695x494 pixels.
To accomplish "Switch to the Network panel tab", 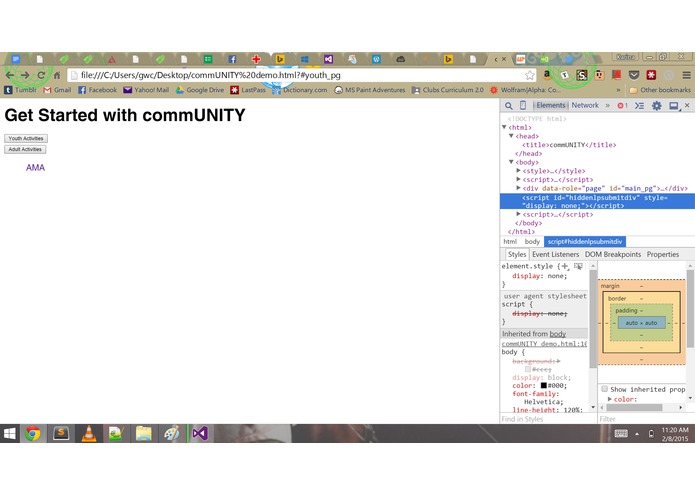I will 585,105.
